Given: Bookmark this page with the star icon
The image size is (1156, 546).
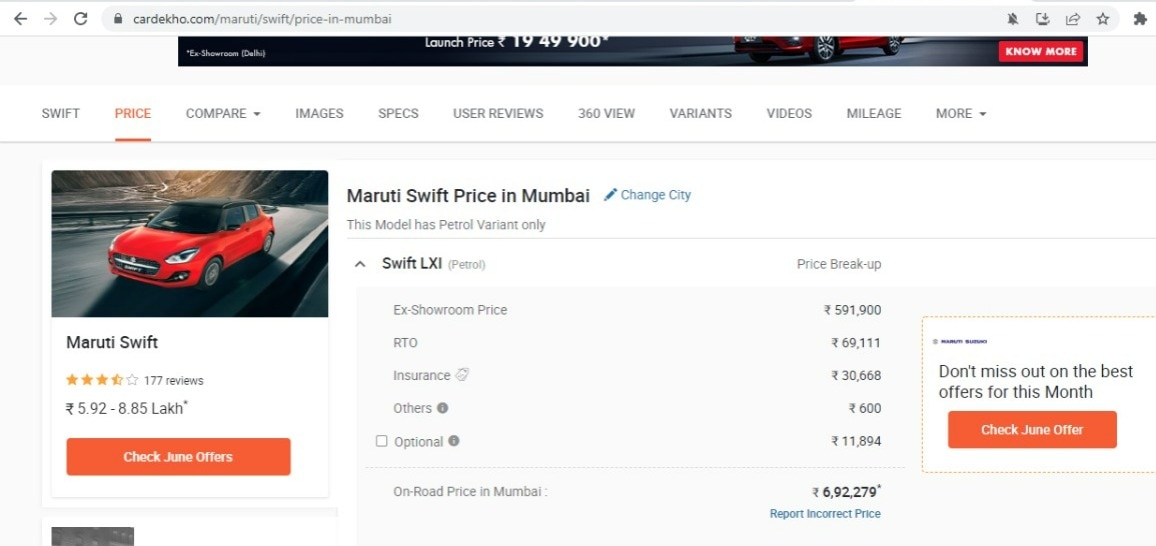Looking at the screenshot, I should click(1103, 19).
